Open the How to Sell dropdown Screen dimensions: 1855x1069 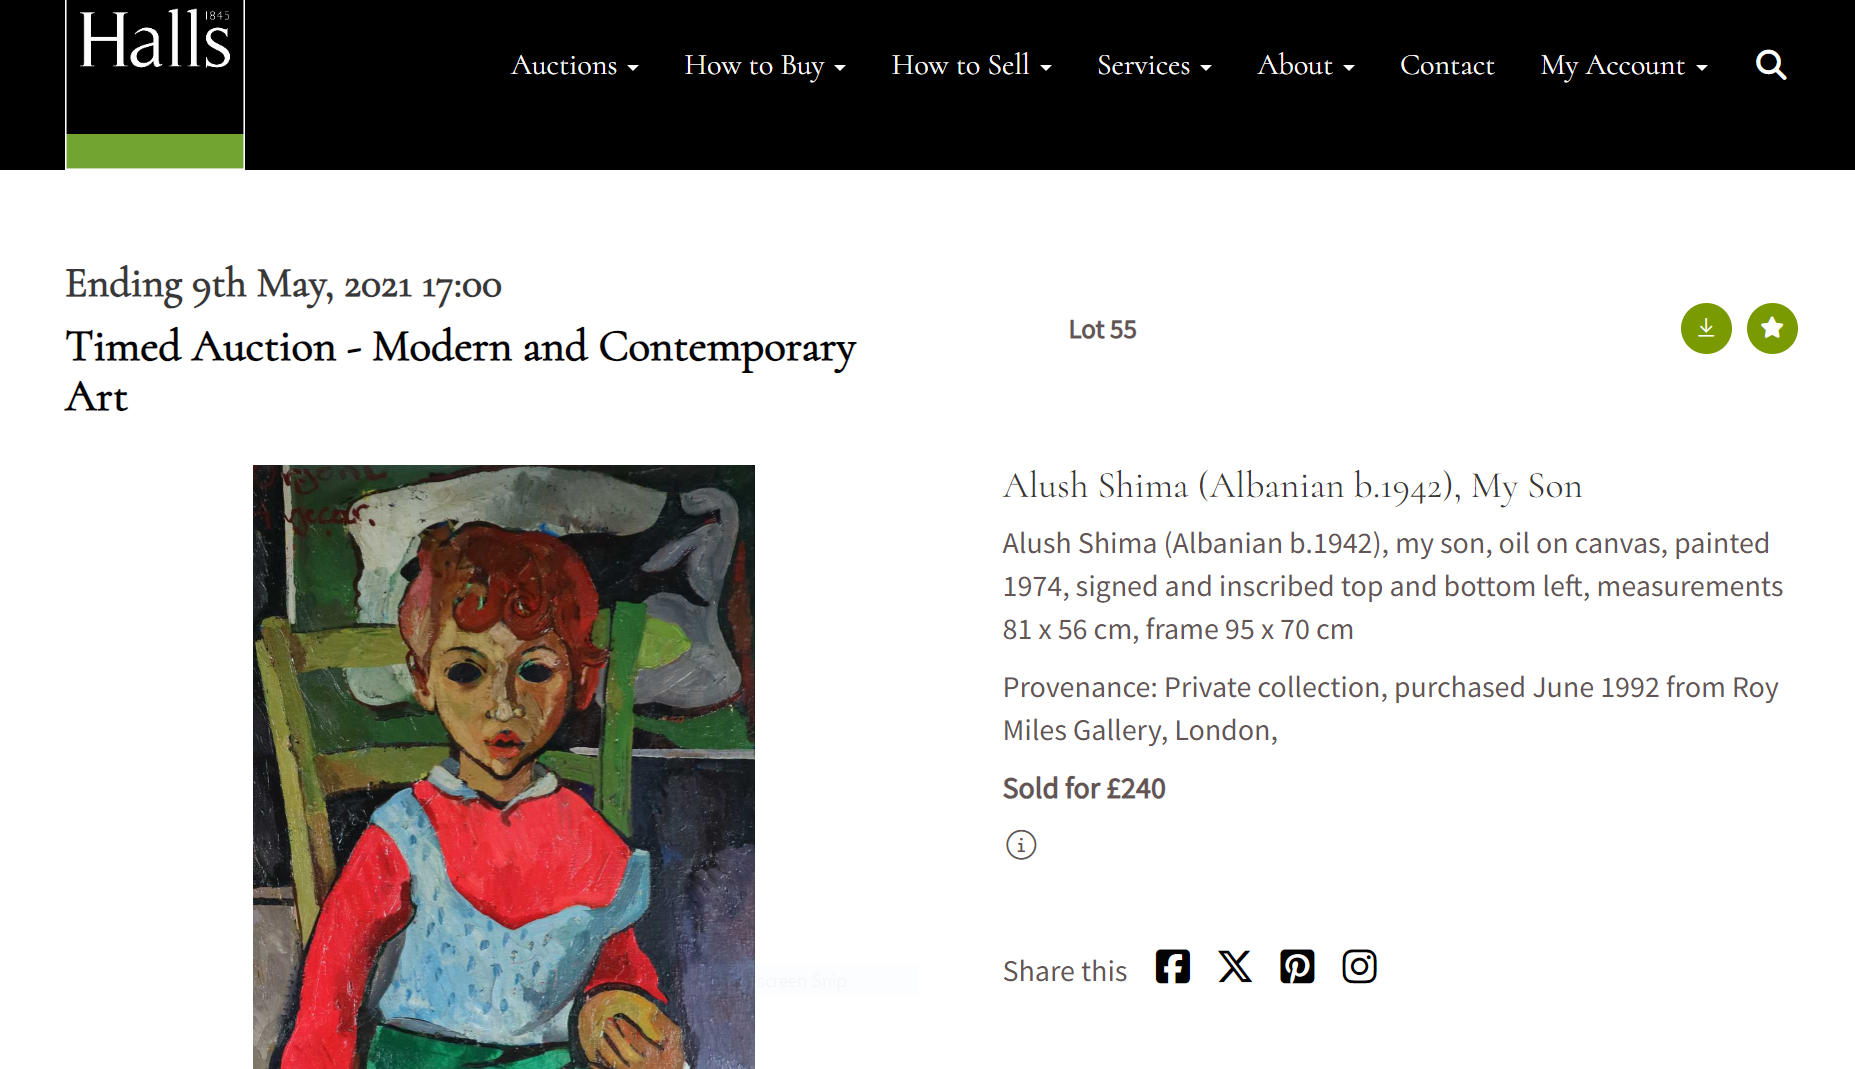coord(971,66)
